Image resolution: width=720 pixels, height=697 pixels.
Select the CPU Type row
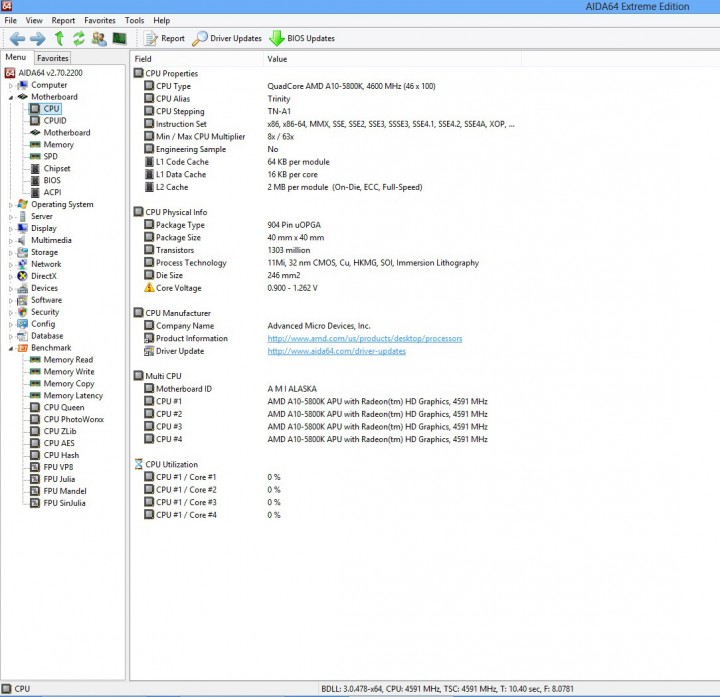click(x=290, y=86)
